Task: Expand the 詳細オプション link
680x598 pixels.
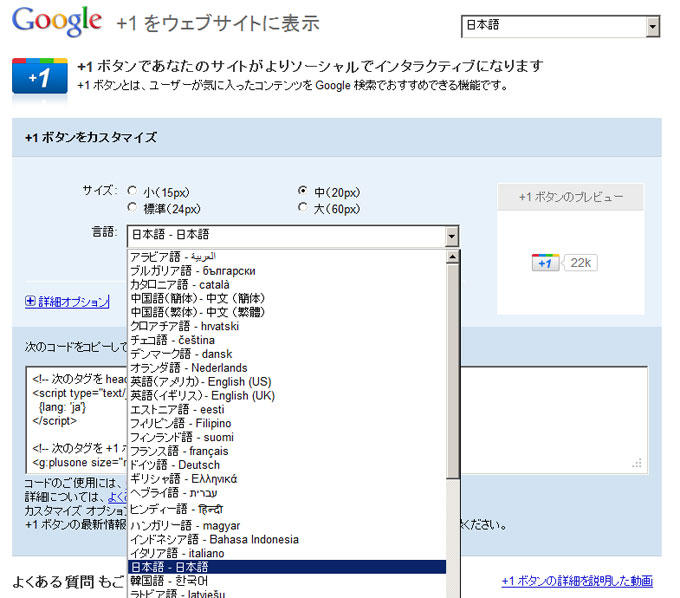Action: coord(73,301)
